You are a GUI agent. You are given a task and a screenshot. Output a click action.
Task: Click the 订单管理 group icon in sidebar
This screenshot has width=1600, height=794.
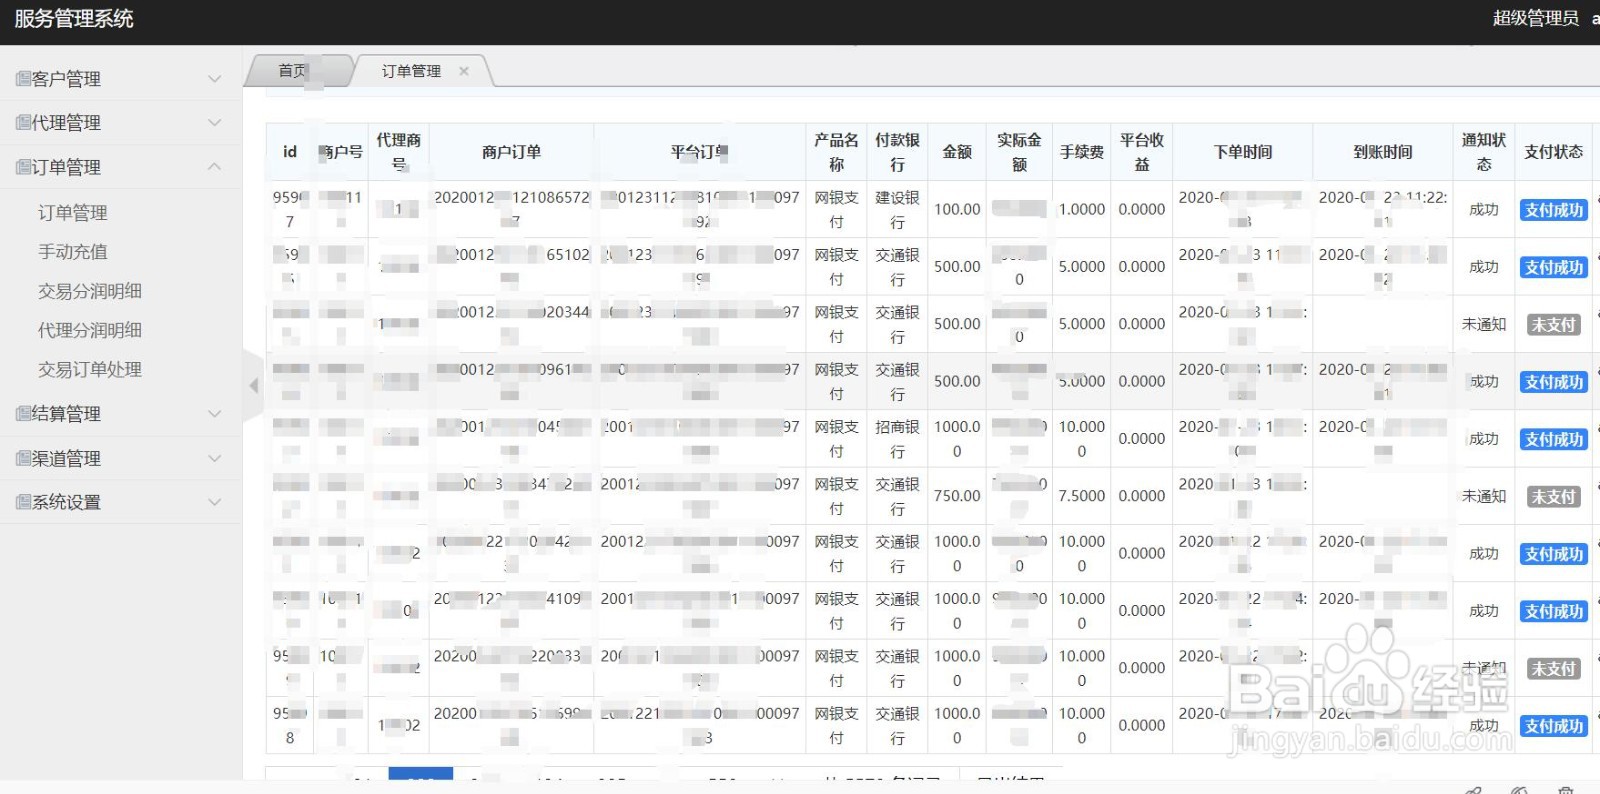[x=23, y=167]
